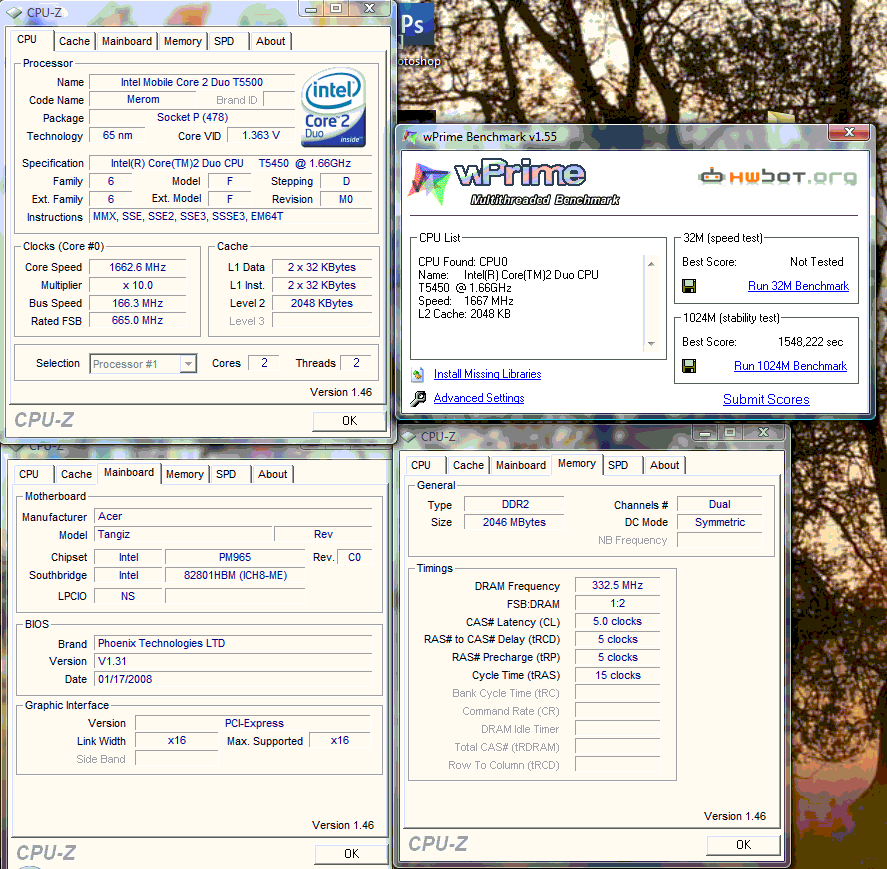The height and width of the screenshot is (869, 887).
Task: Click BIOS Date 01/17/2008
Action: click(233, 679)
